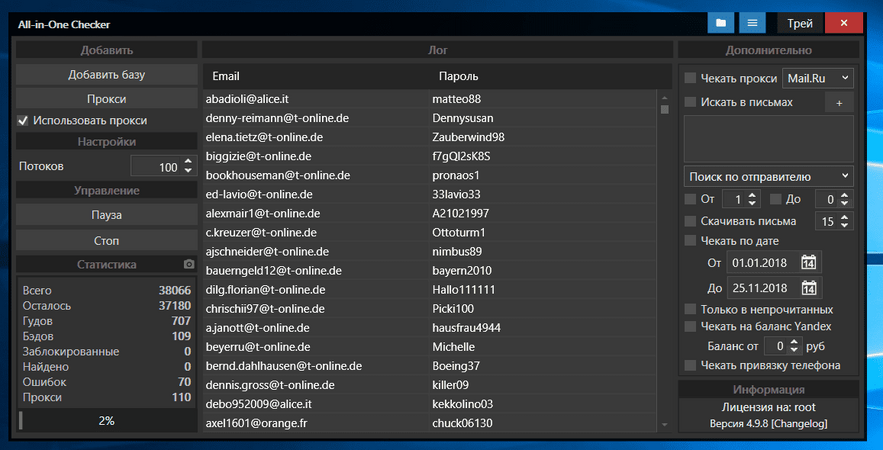Click the blue folder icon in title bar
This screenshot has height=450, width=883.
pyautogui.click(x=720, y=23)
